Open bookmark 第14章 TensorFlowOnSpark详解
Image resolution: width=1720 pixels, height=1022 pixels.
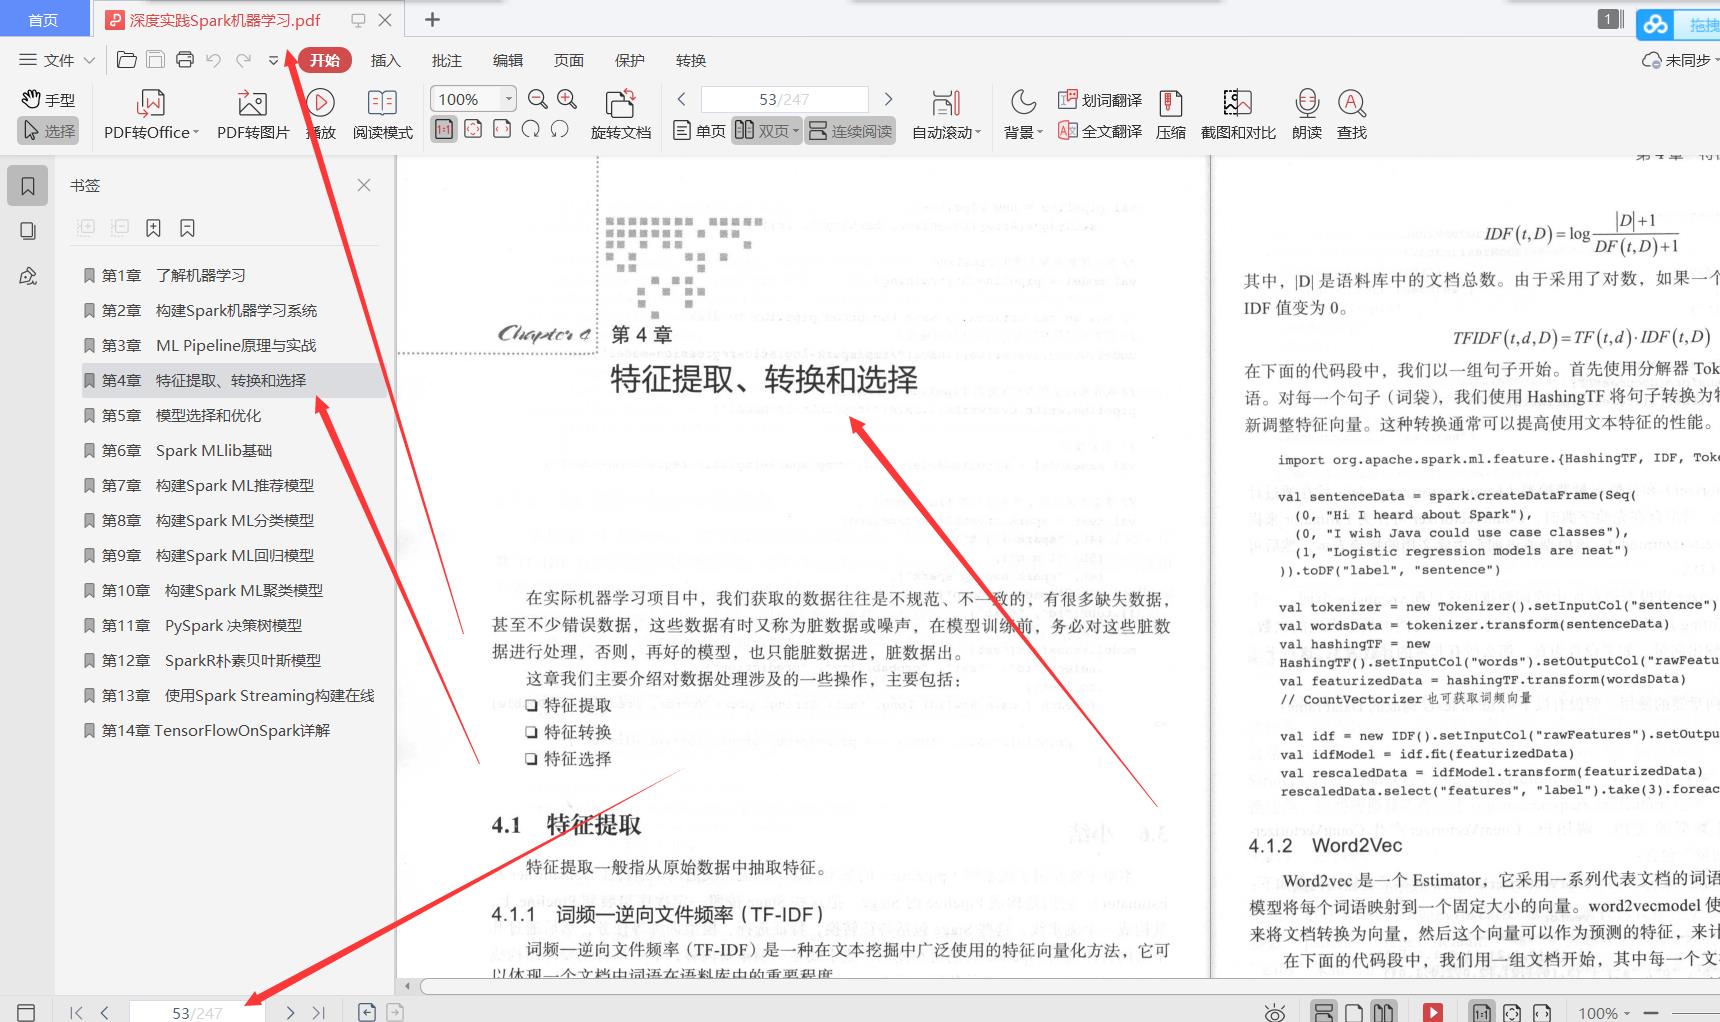215,730
